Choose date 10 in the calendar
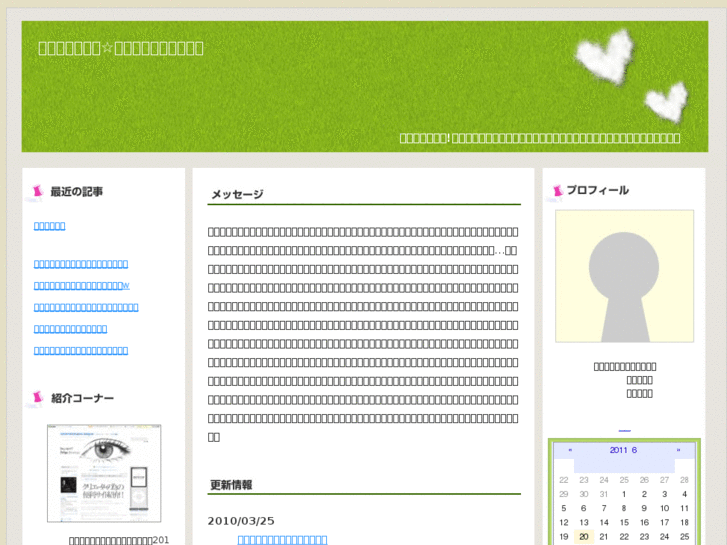Screen dimensions: 727x545 tap(664, 508)
